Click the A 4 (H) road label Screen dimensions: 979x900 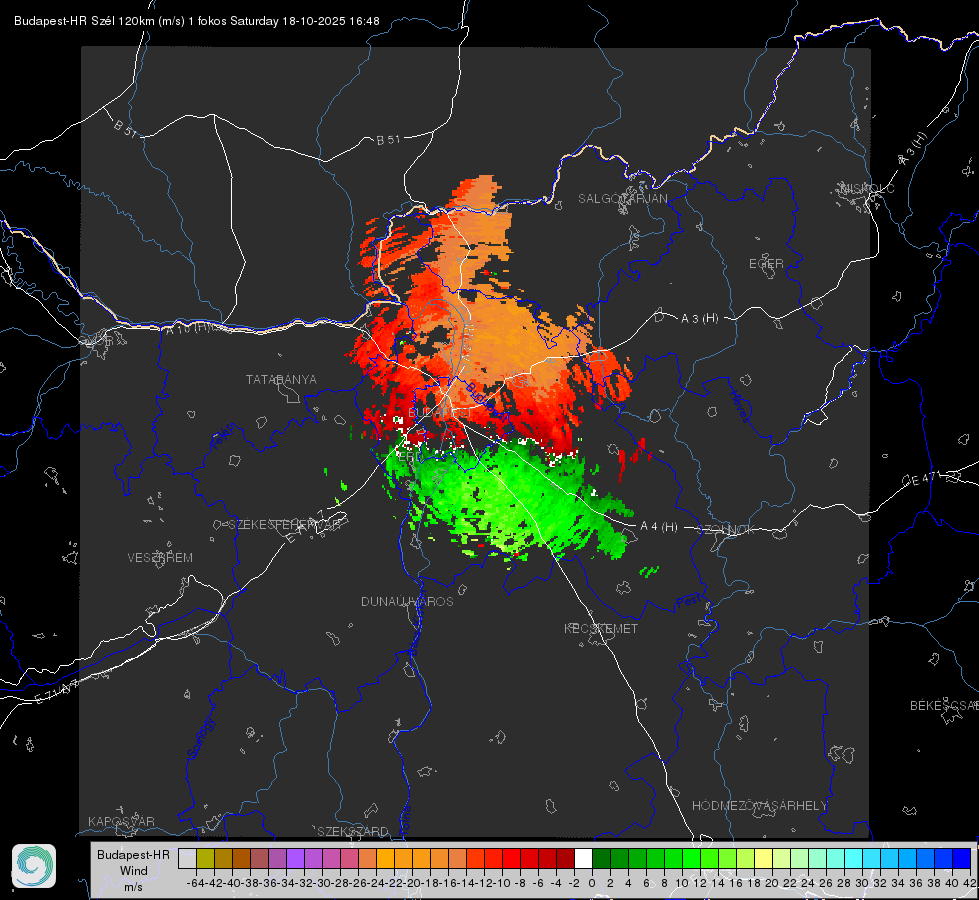pos(658,527)
